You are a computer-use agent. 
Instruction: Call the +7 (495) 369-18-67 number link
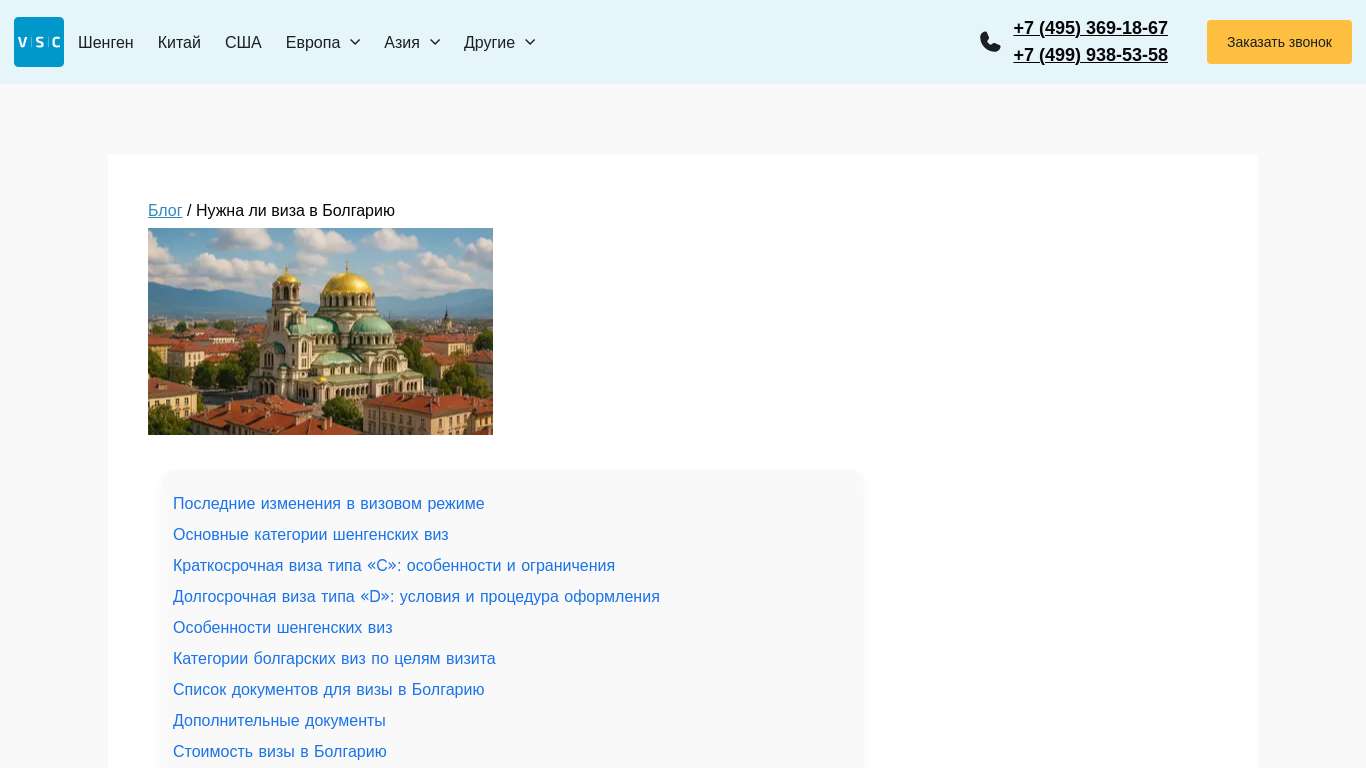coord(1090,28)
